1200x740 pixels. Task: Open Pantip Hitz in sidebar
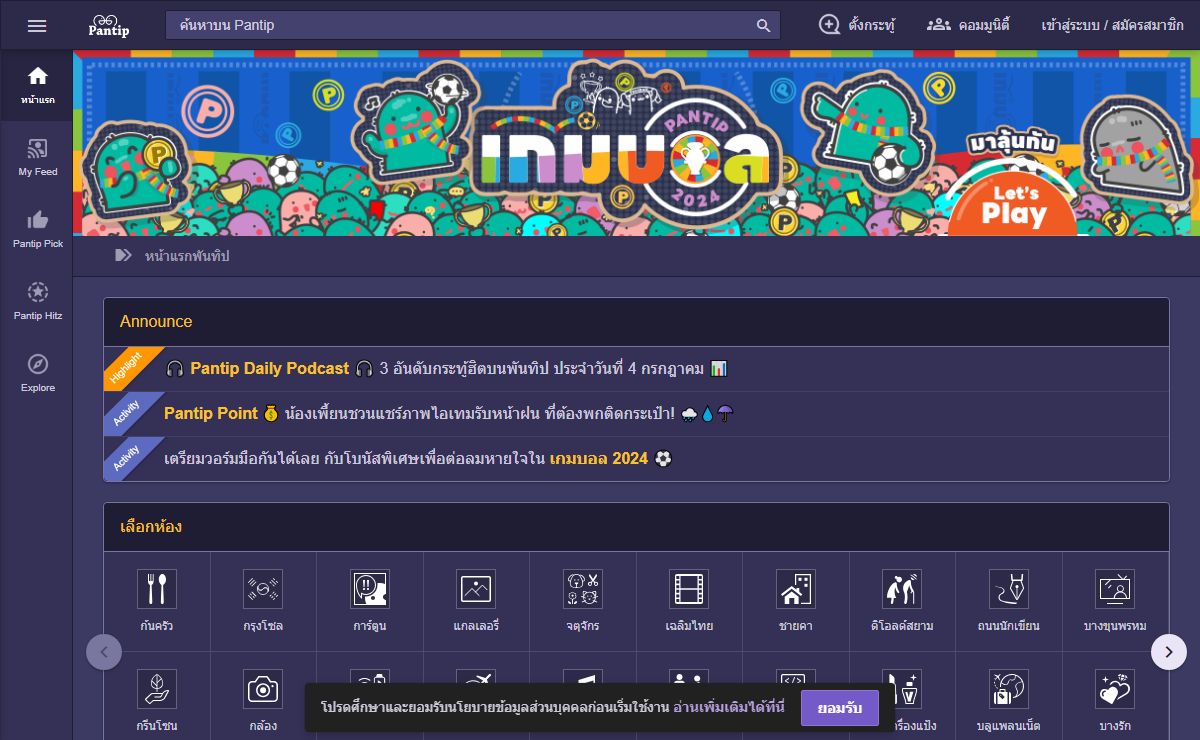pos(37,302)
